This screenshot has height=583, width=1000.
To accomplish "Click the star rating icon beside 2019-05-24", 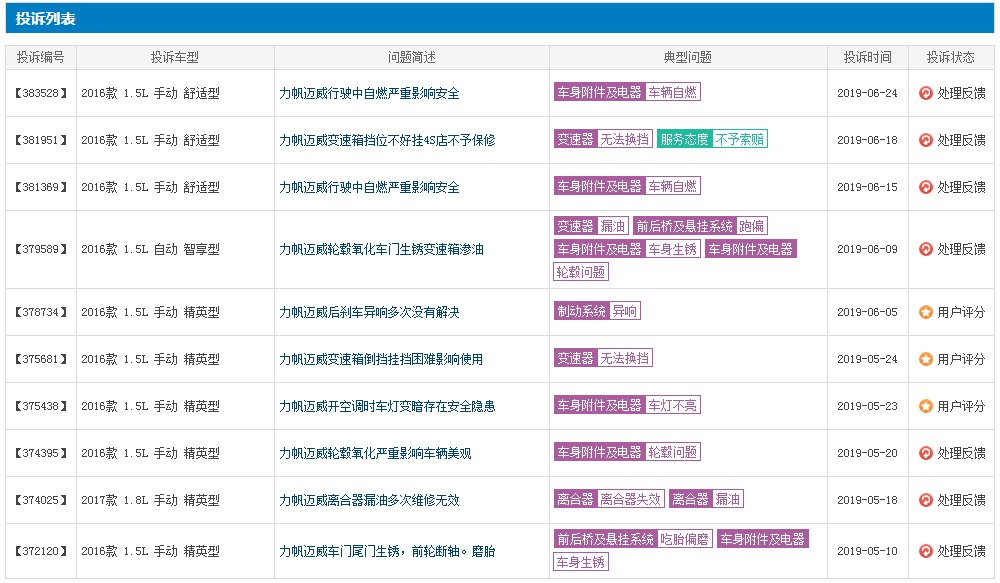I will [925, 358].
